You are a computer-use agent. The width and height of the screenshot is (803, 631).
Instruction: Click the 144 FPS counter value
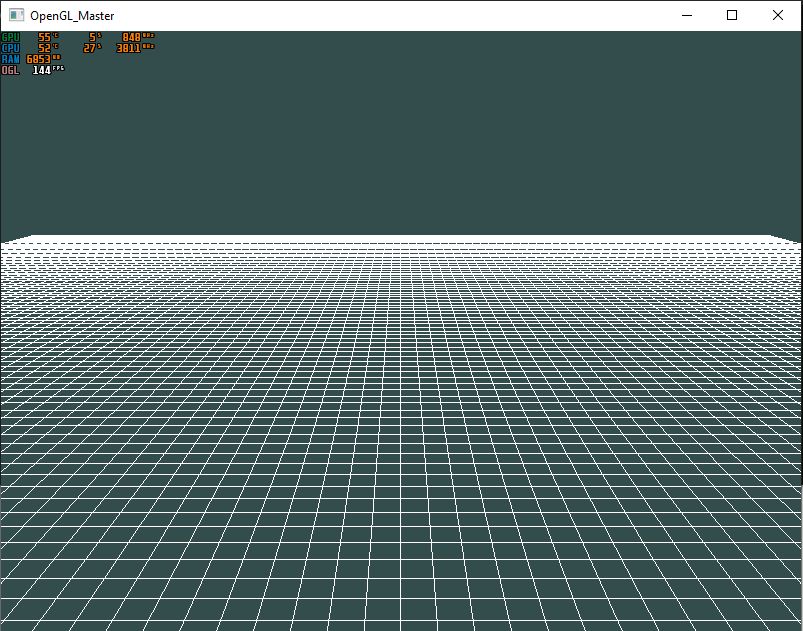tap(41, 70)
